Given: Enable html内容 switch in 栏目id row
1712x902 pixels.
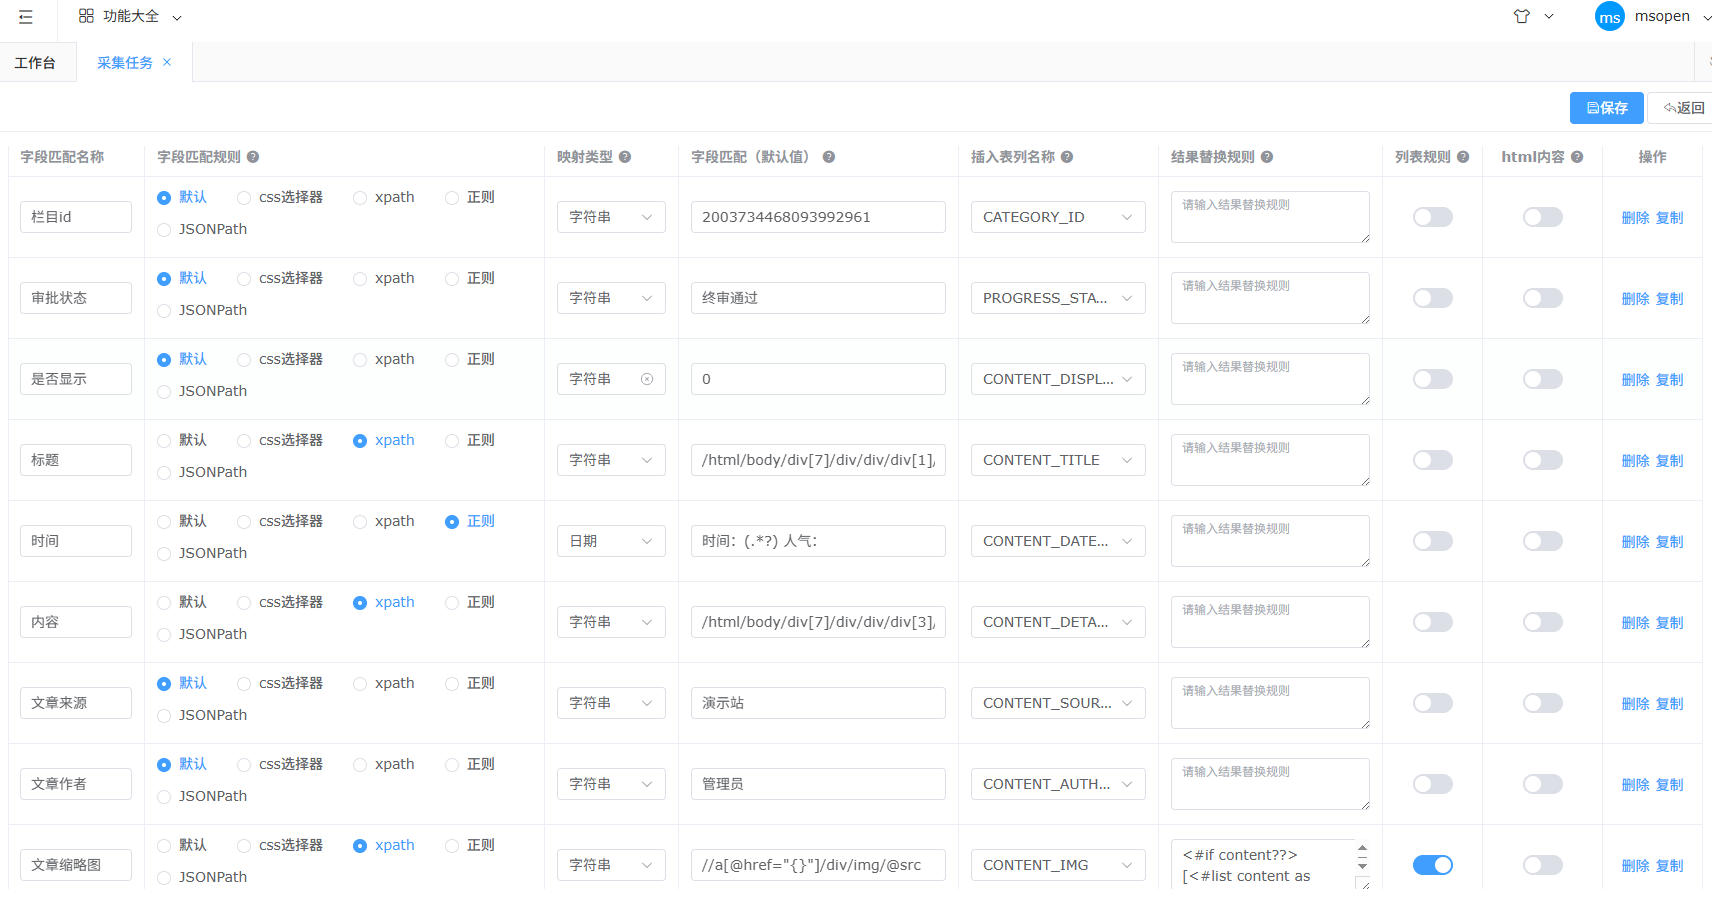Looking at the screenshot, I should 1542,217.
